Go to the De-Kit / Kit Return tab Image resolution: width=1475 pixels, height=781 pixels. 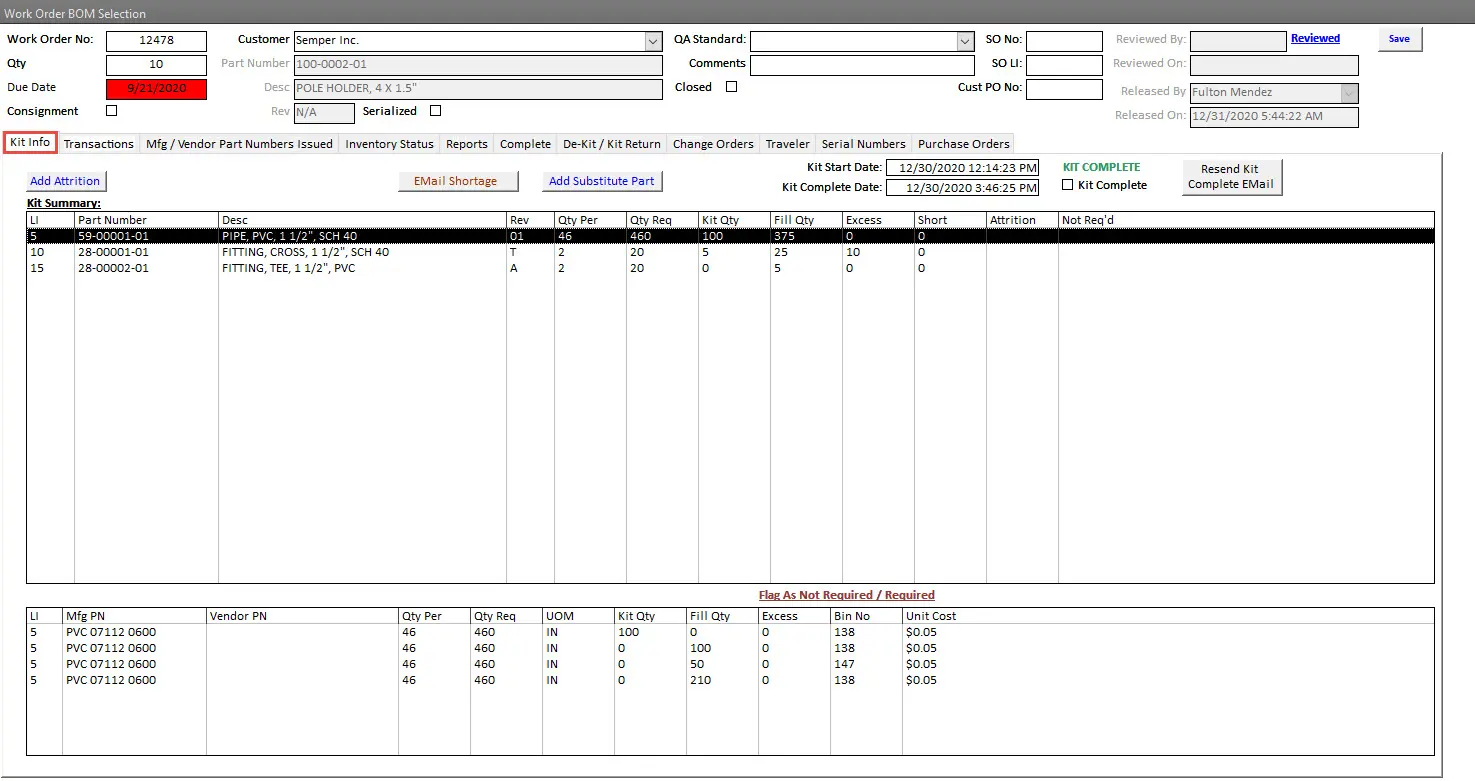(x=611, y=144)
